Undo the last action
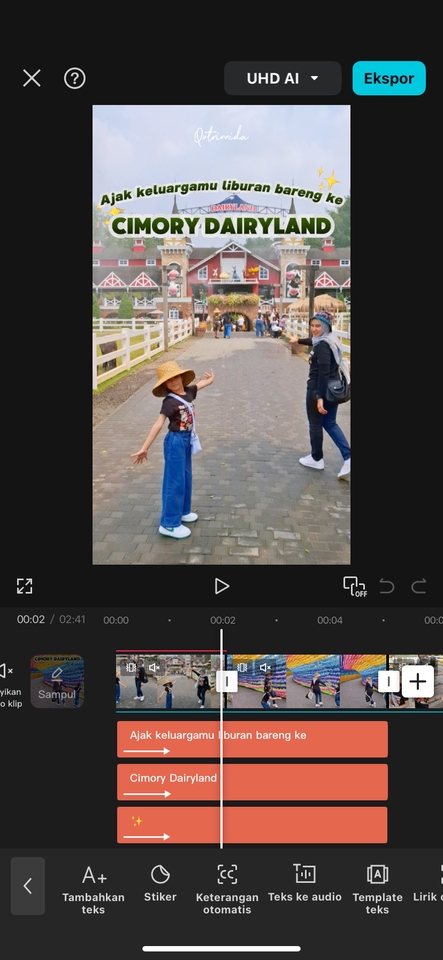 click(387, 586)
